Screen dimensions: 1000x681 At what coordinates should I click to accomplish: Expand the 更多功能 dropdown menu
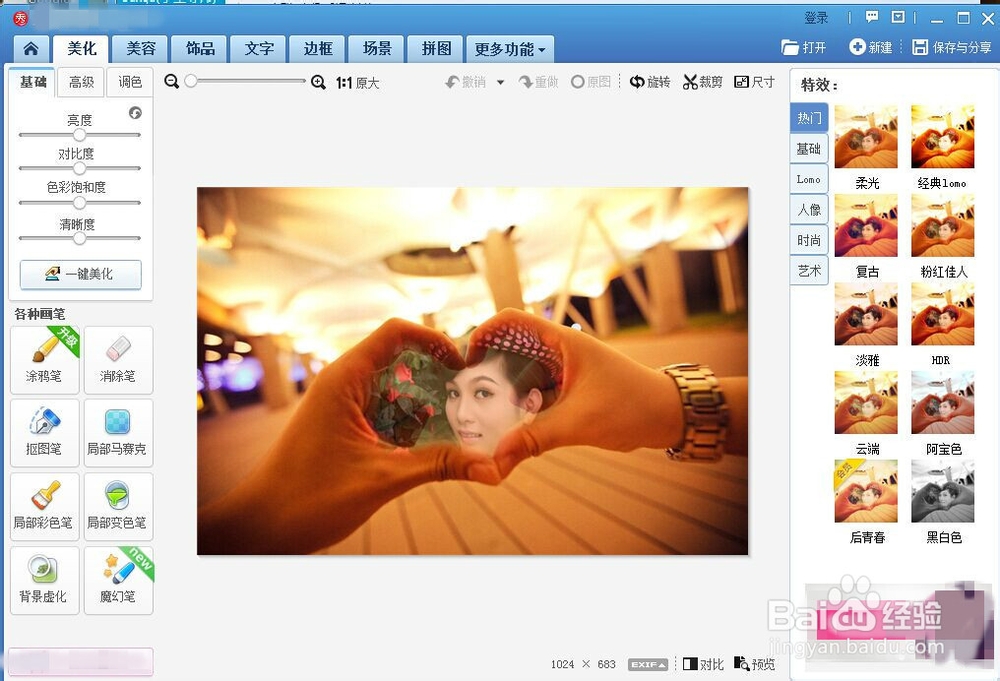coord(510,48)
